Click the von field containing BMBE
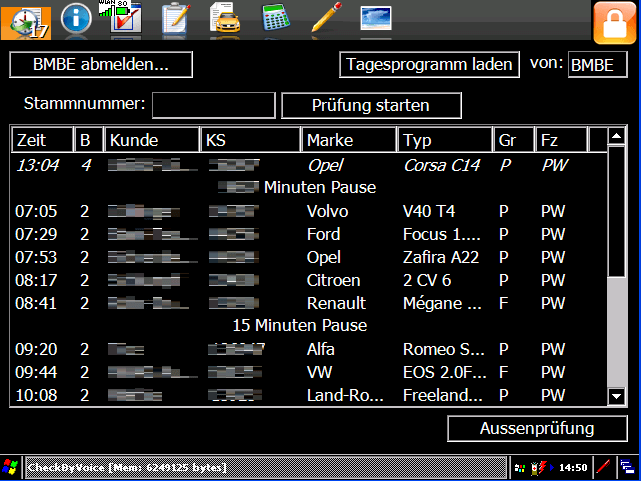Viewport: 641px width, 481px height. [597, 65]
